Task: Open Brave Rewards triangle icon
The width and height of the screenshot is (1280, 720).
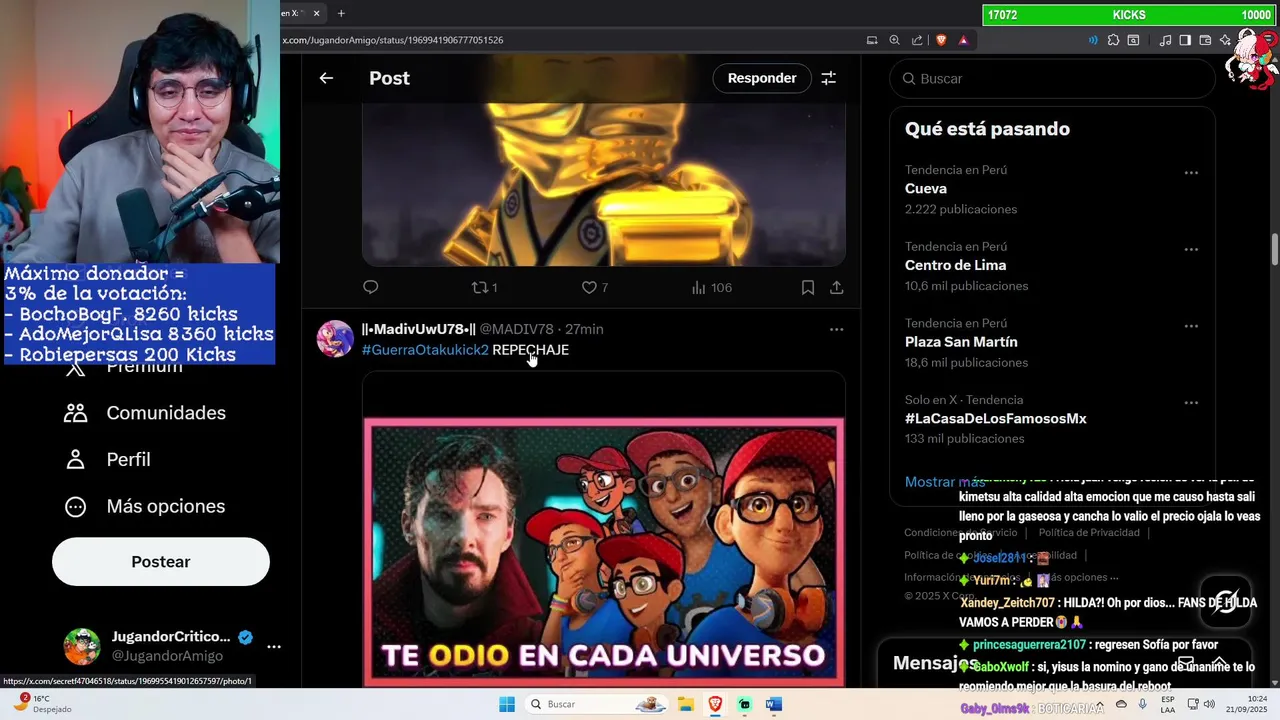Action: [x=963, y=40]
